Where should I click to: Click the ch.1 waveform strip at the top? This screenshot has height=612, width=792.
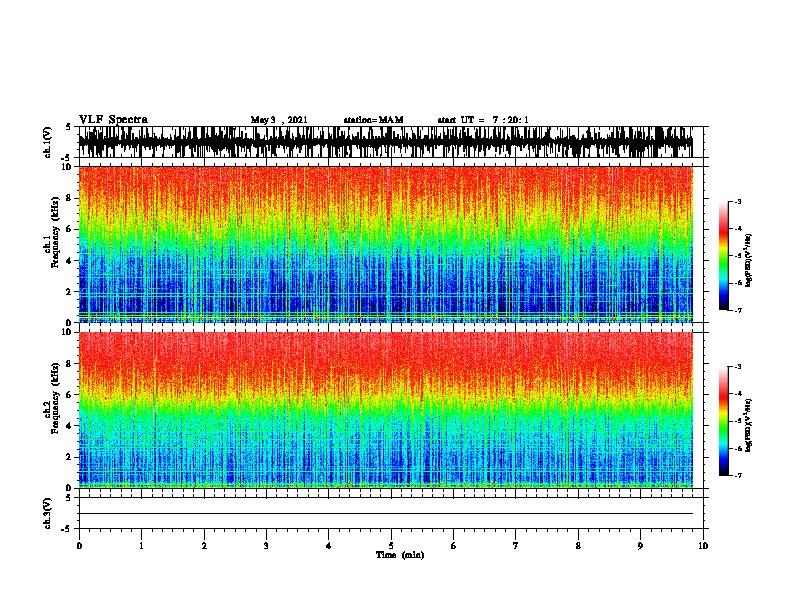pos(386,142)
